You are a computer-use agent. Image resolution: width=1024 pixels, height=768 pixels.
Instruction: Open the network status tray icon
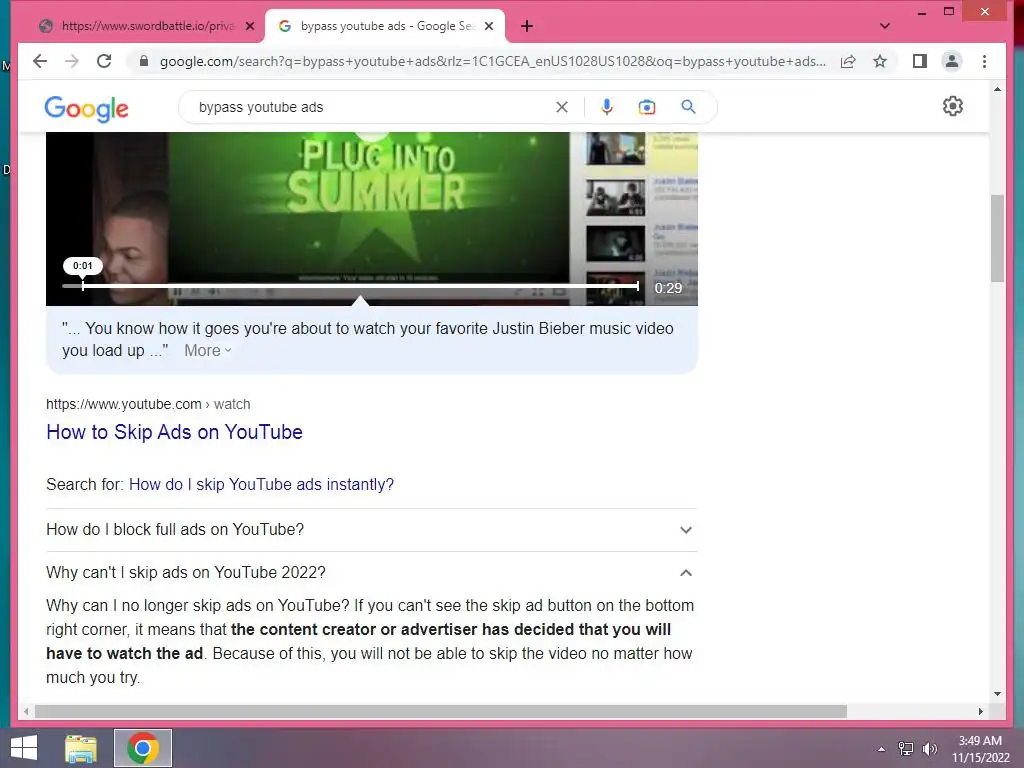click(906, 749)
